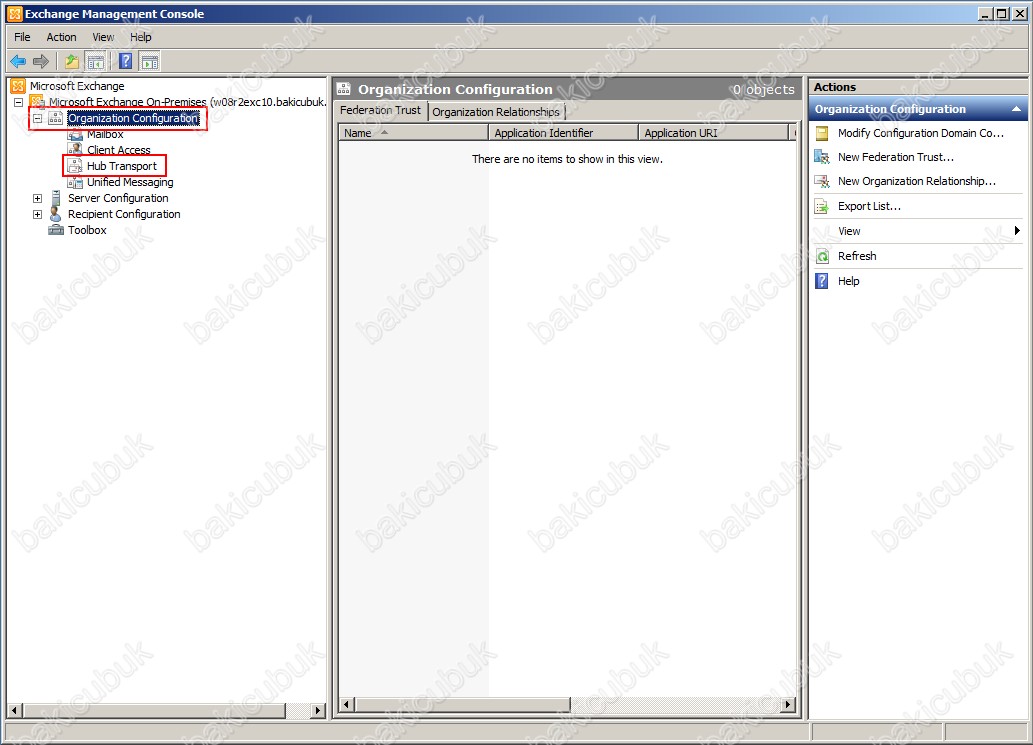Click the Server Configuration node icon
Screen dimensions: 1033x745
click(56, 198)
